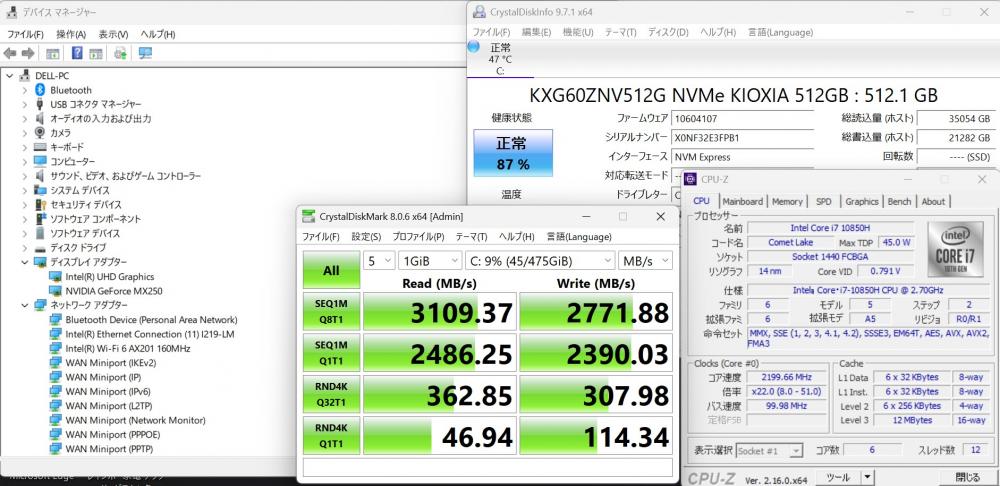Toggle console tree icon in Device Manager

53,54
